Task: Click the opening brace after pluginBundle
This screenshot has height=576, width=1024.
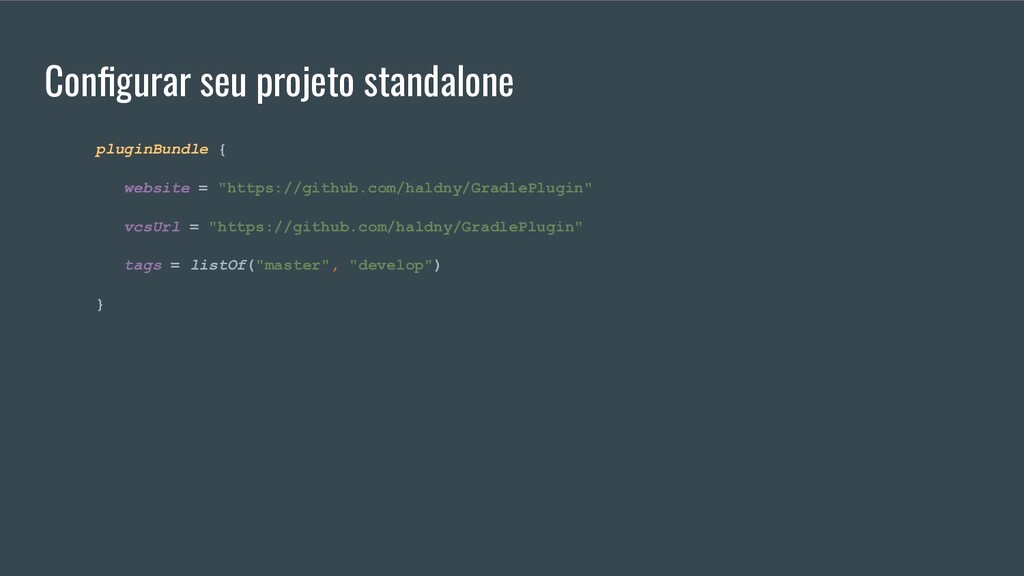Action: point(222,150)
